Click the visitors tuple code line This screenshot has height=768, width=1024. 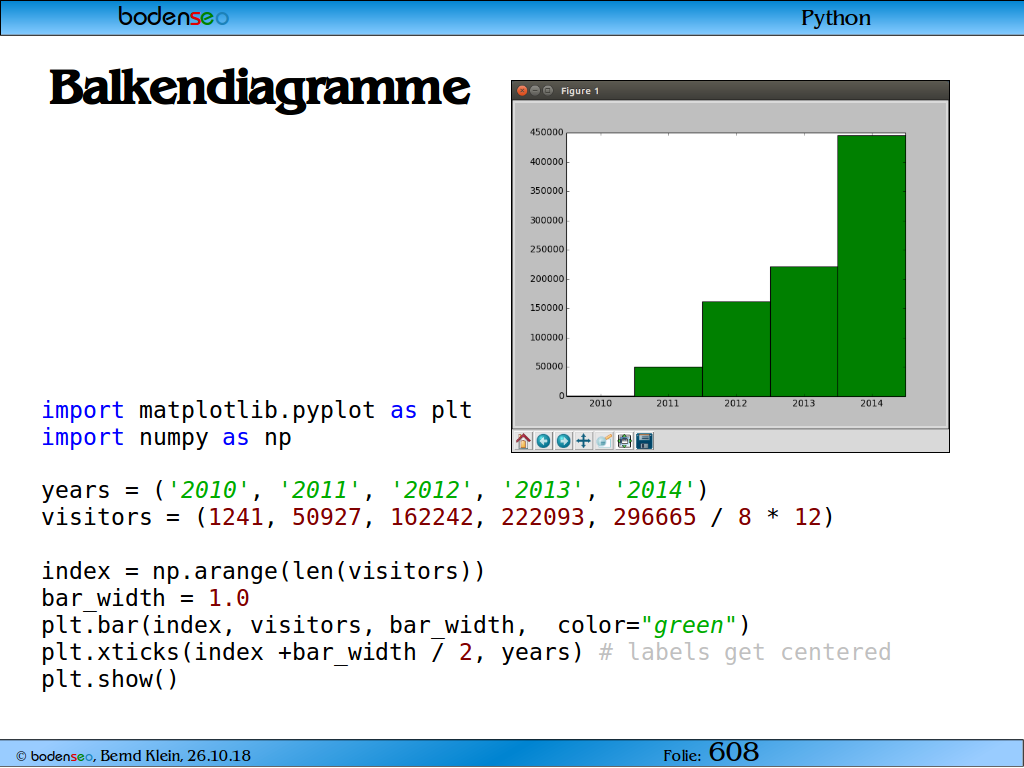click(438, 517)
